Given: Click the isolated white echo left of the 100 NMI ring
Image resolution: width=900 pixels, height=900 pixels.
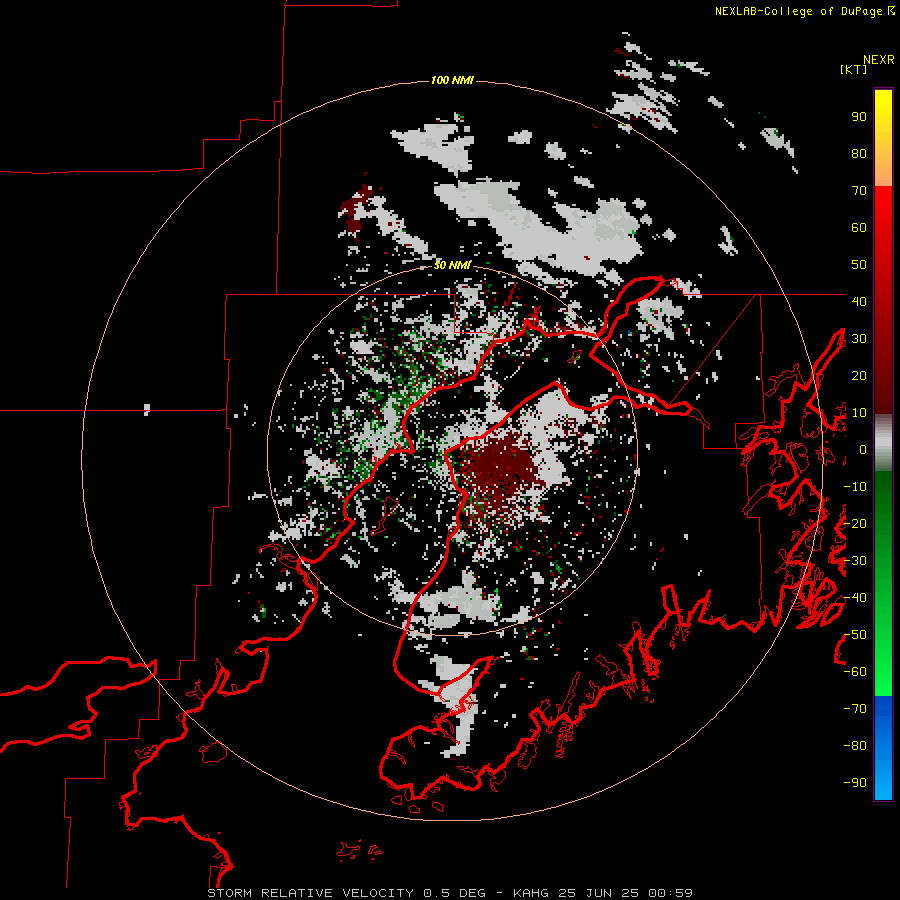Looking at the screenshot, I should pyautogui.click(x=147, y=409).
